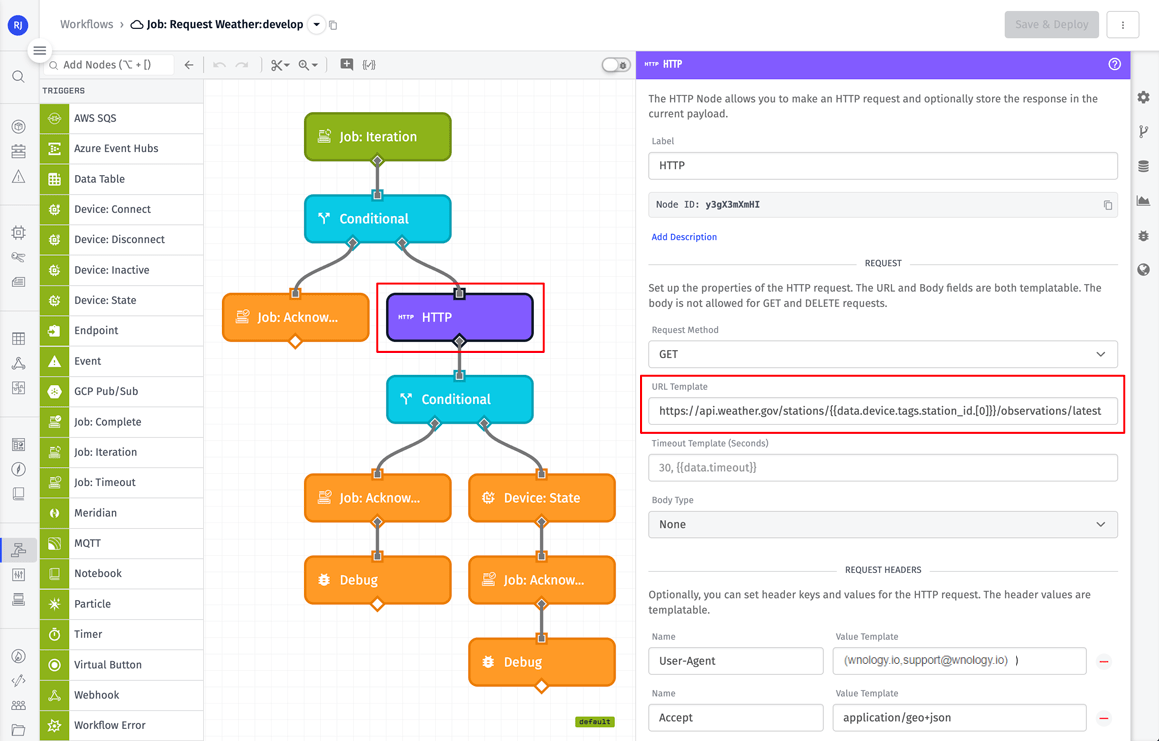Remove the Accept header with red minus
The height and width of the screenshot is (741, 1159).
pos(1104,718)
